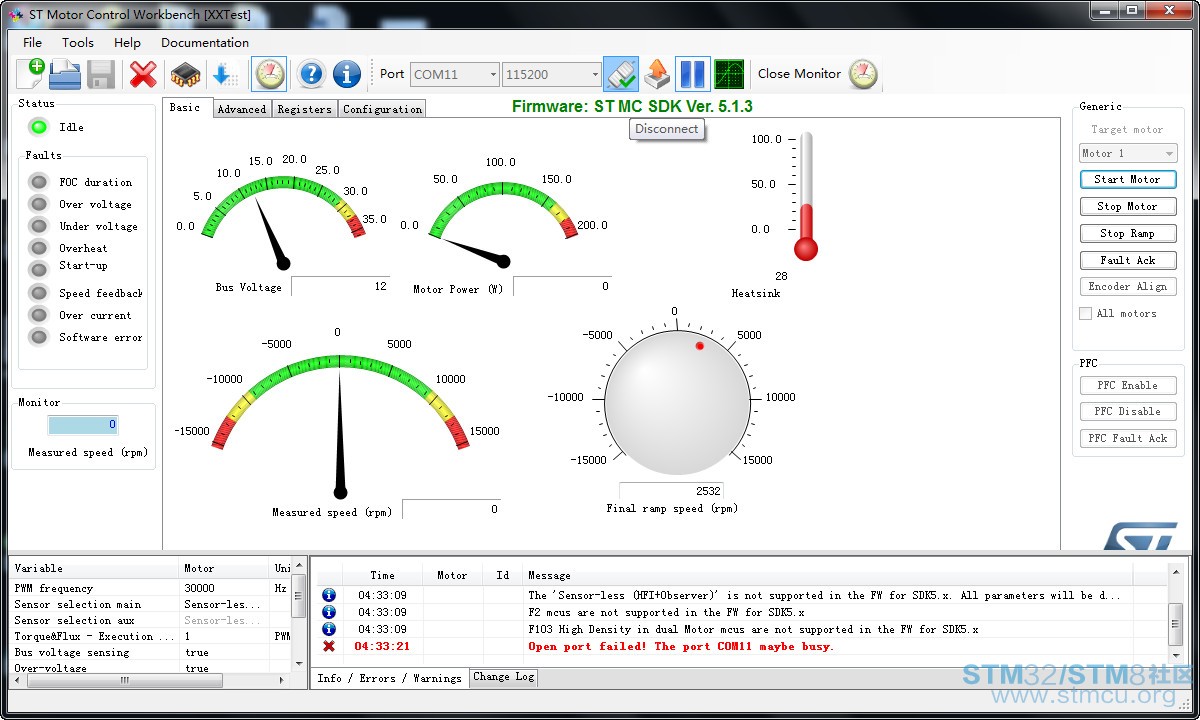Click the Bus Voltage value field

pyautogui.click(x=340, y=286)
